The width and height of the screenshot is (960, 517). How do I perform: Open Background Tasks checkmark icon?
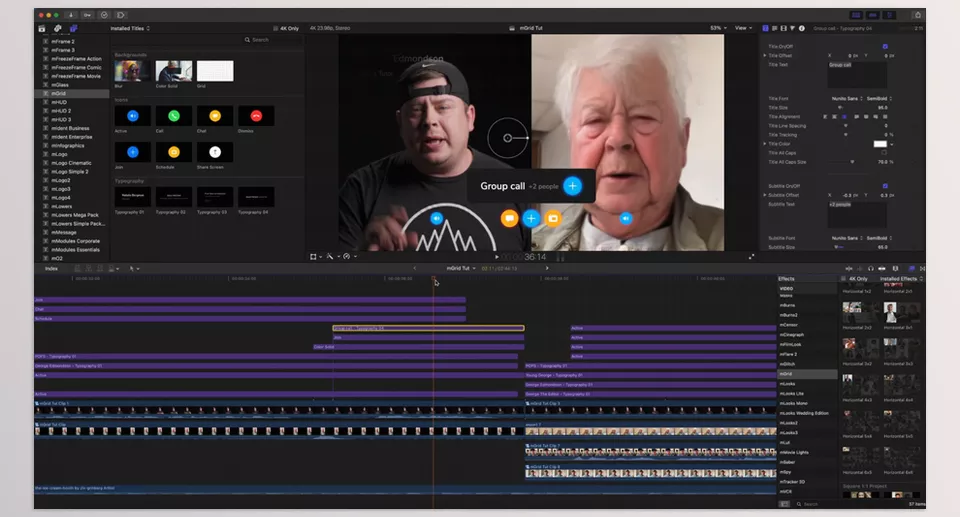point(104,15)
